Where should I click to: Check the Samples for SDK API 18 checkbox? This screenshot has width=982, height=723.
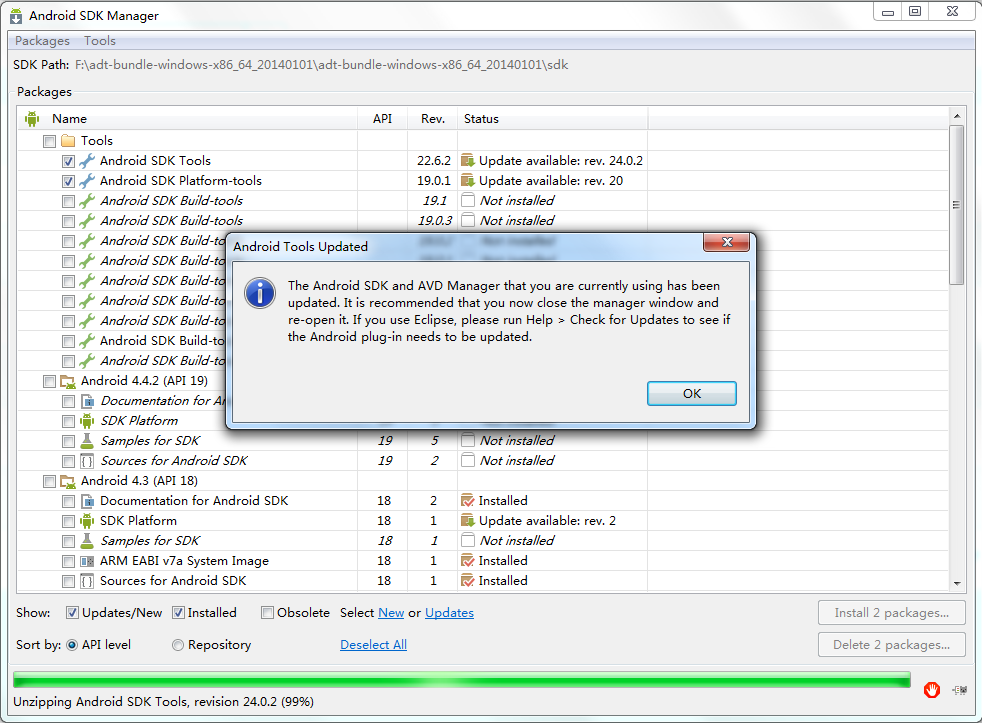coord(68,541)
